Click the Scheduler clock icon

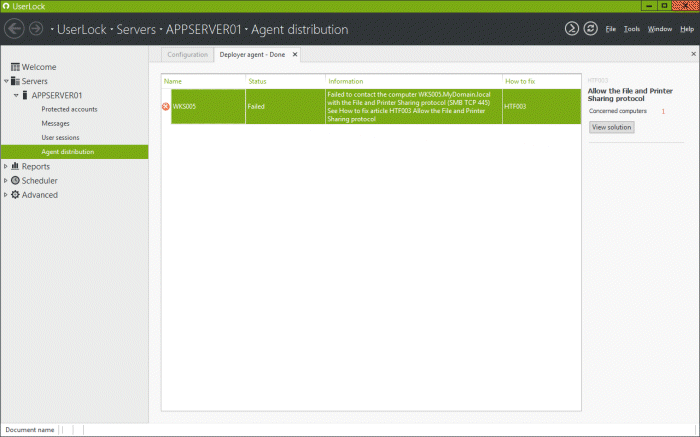tap(15, 180)
